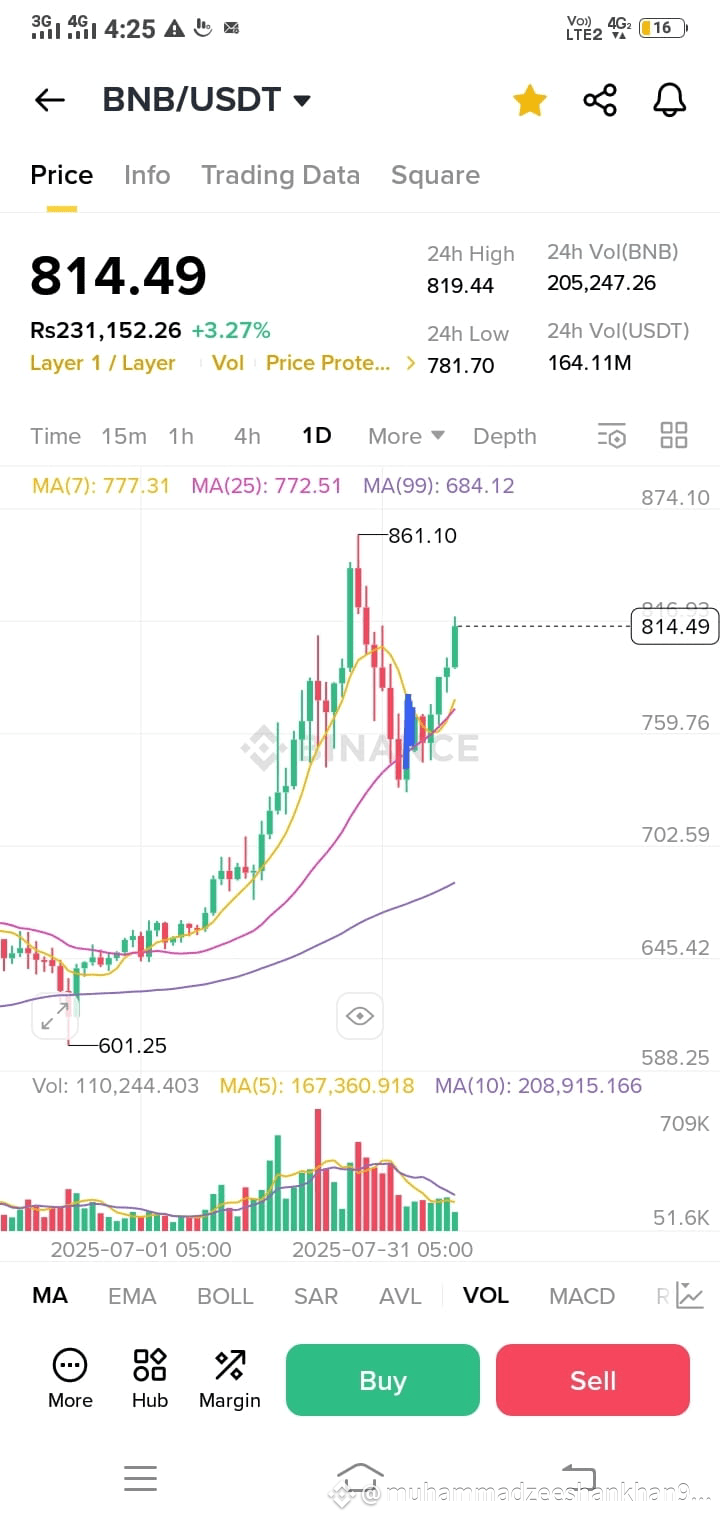Tap the MA(10): 208,915.166 volume label
The height and width of the screenshot is (1520, 720).
[538, 1086]
